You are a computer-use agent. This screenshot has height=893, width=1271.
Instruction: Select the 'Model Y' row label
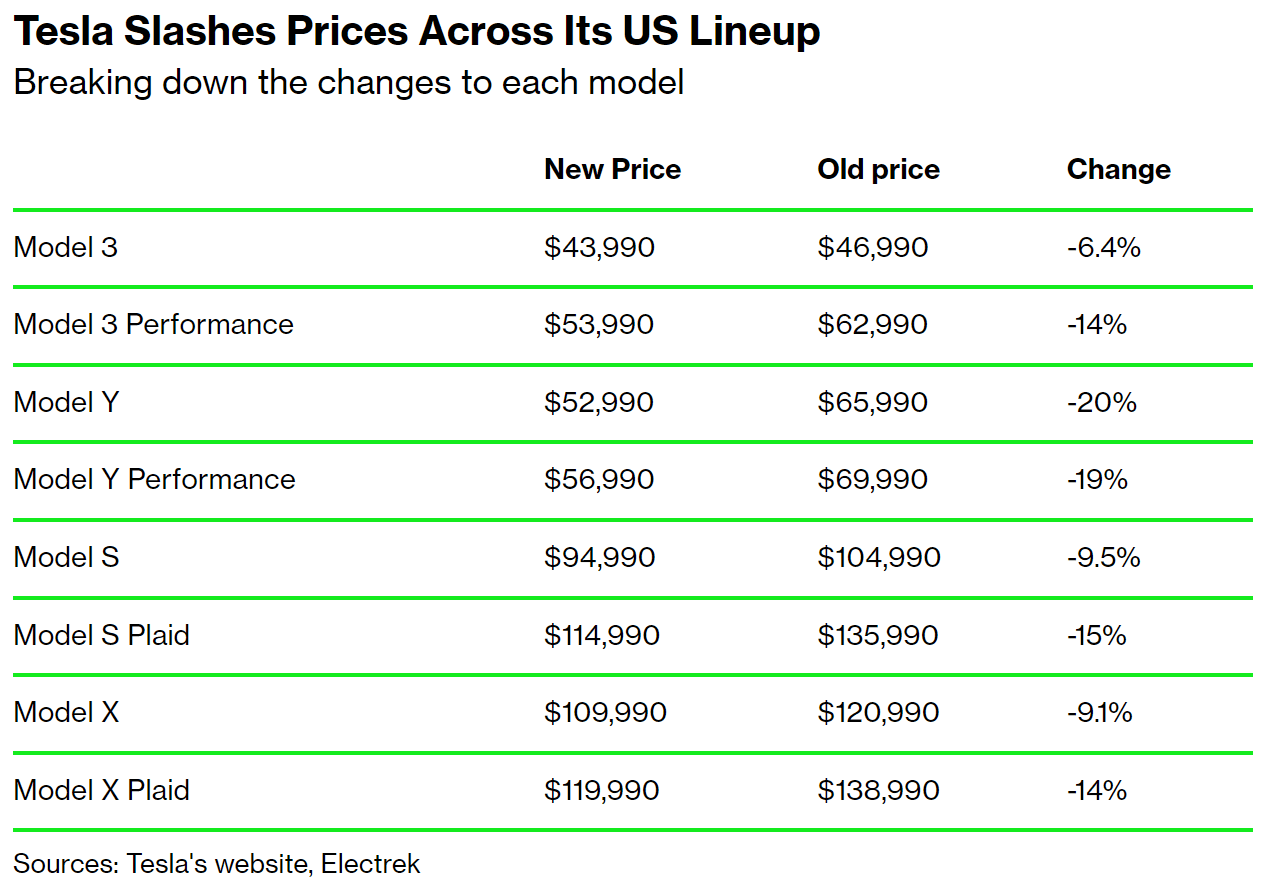66,402
